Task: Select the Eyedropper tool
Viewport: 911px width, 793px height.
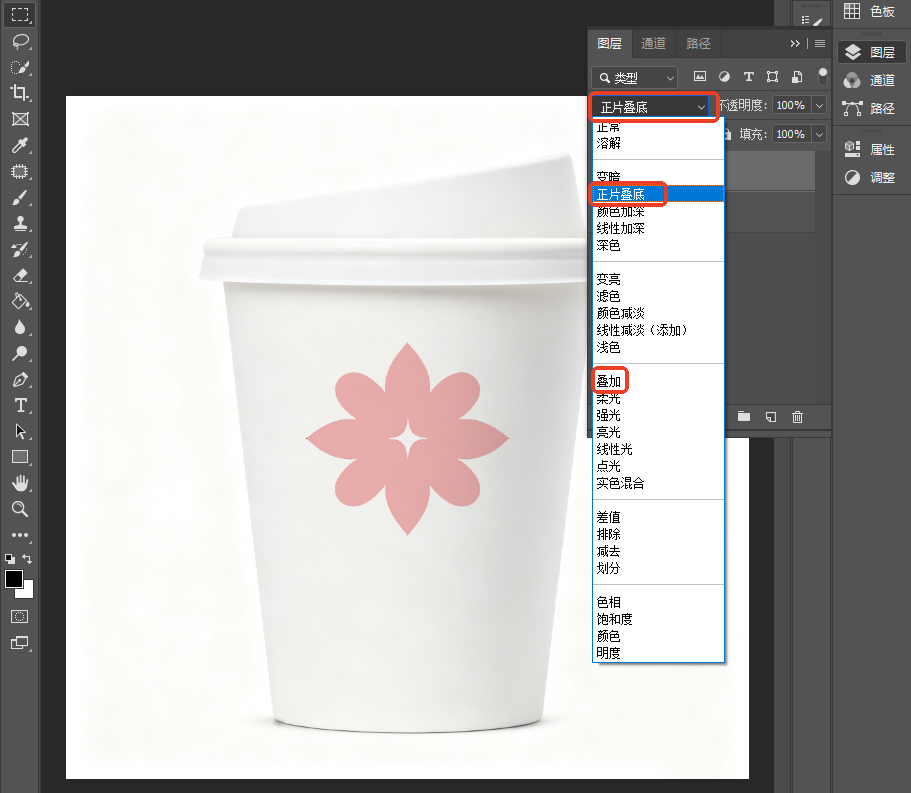Action: (20, 145)
